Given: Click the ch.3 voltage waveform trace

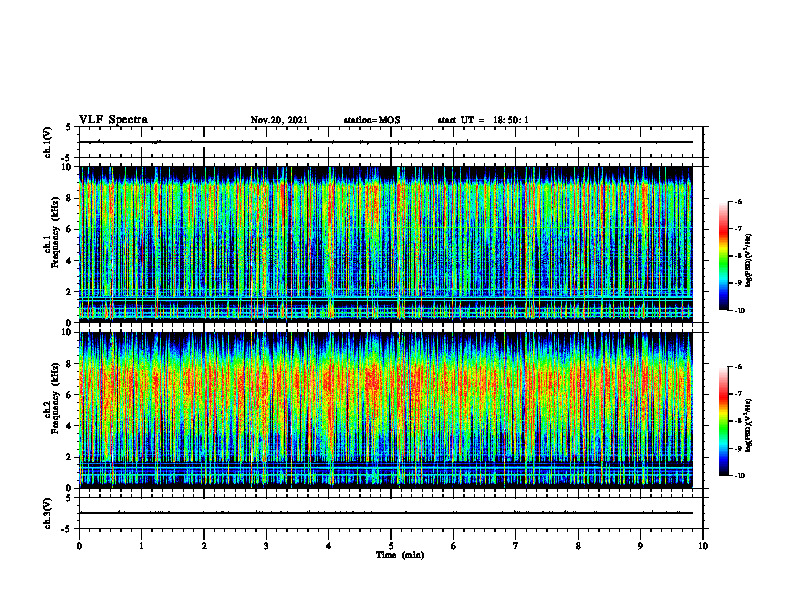Looking at the screenshot, I should tap(386, 513).
